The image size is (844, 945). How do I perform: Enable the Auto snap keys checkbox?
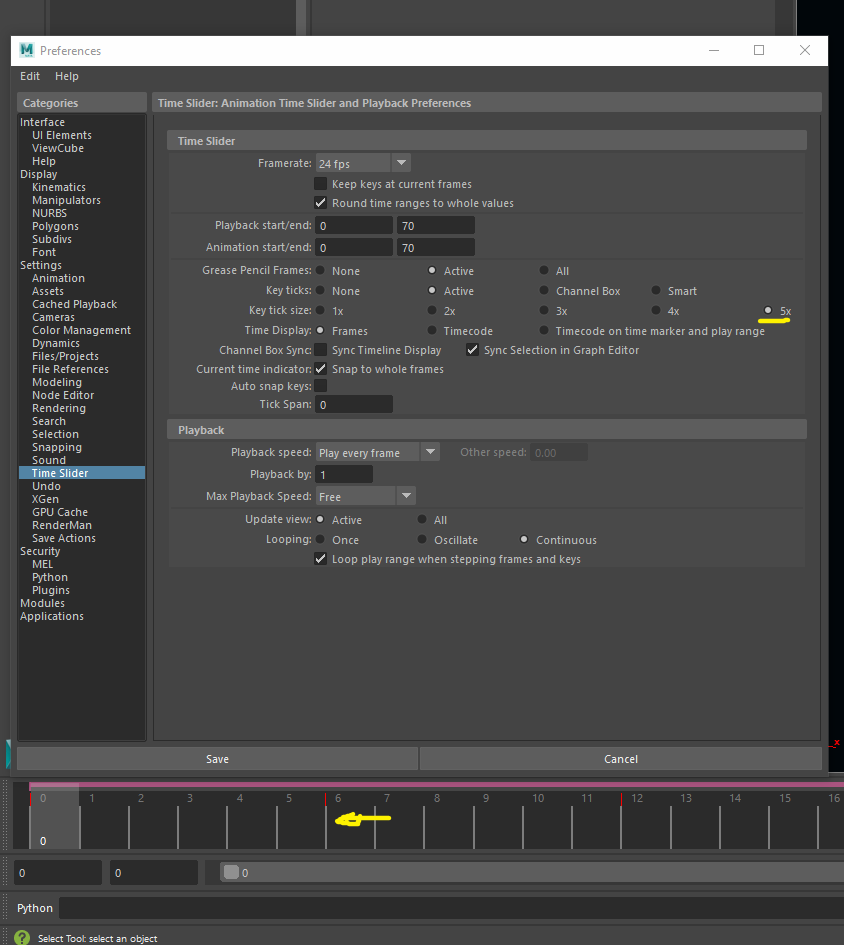321,386
